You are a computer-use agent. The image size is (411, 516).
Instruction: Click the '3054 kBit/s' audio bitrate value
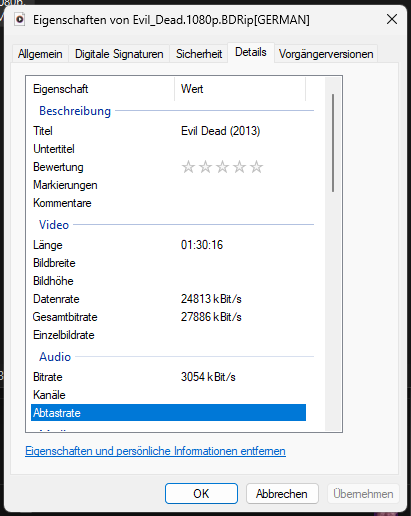[208, 377]
